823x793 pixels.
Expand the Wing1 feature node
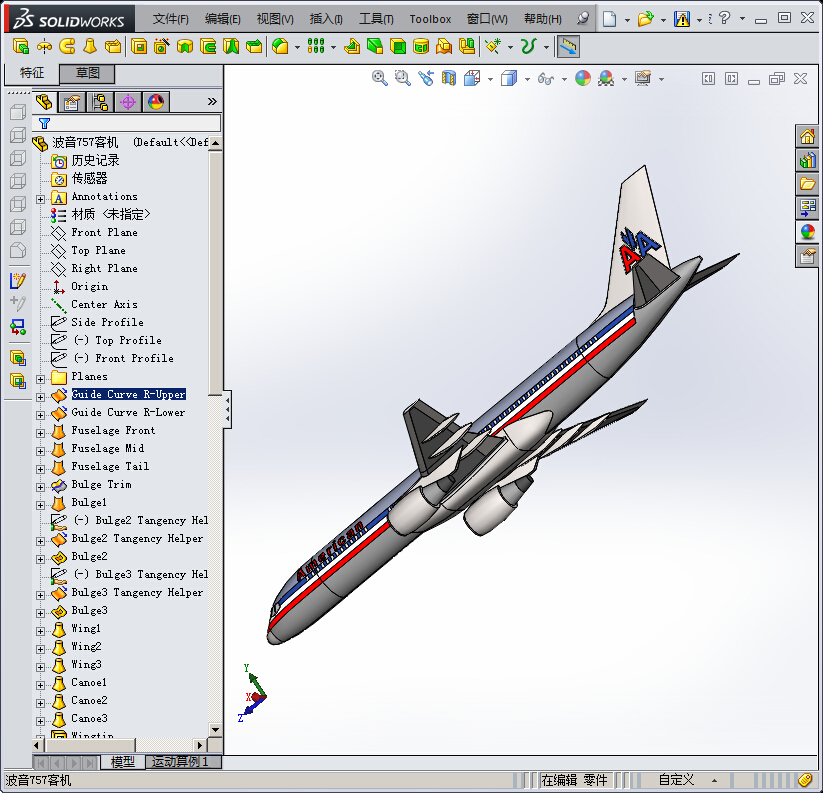click(x=40, y=631)
